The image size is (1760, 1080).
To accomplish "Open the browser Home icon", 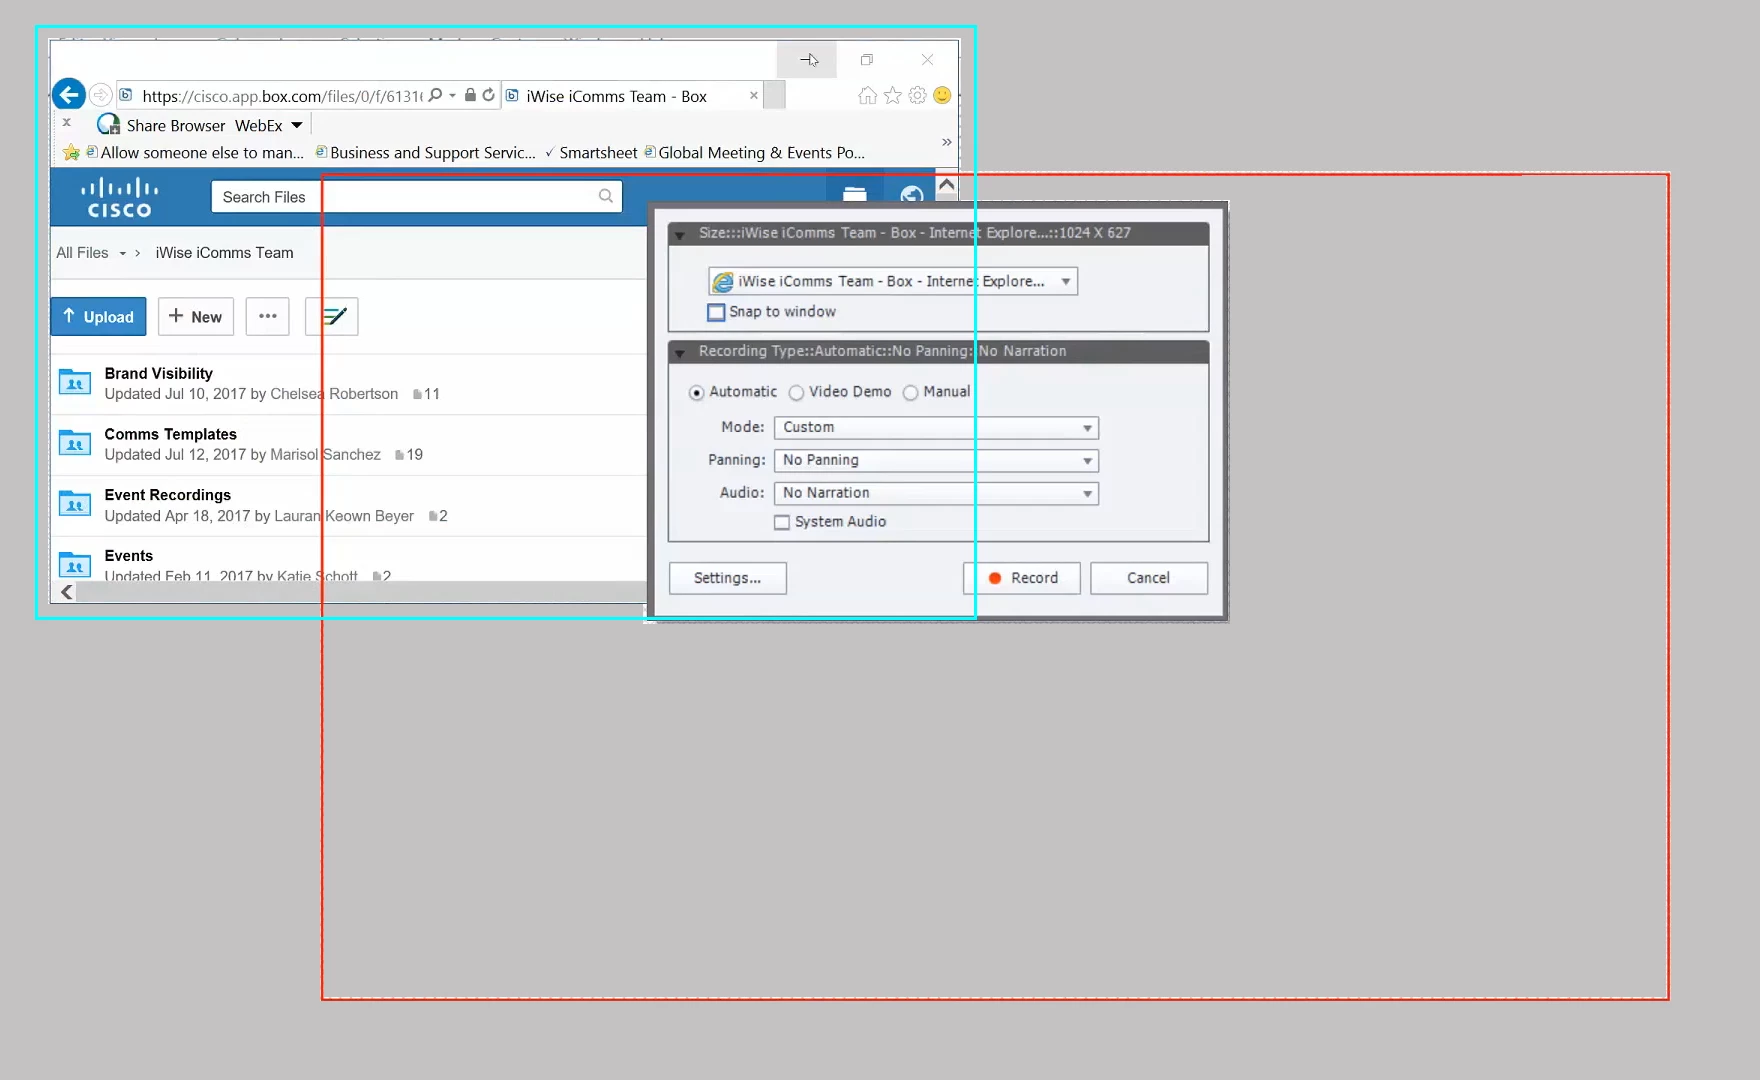I will (867, 95).
